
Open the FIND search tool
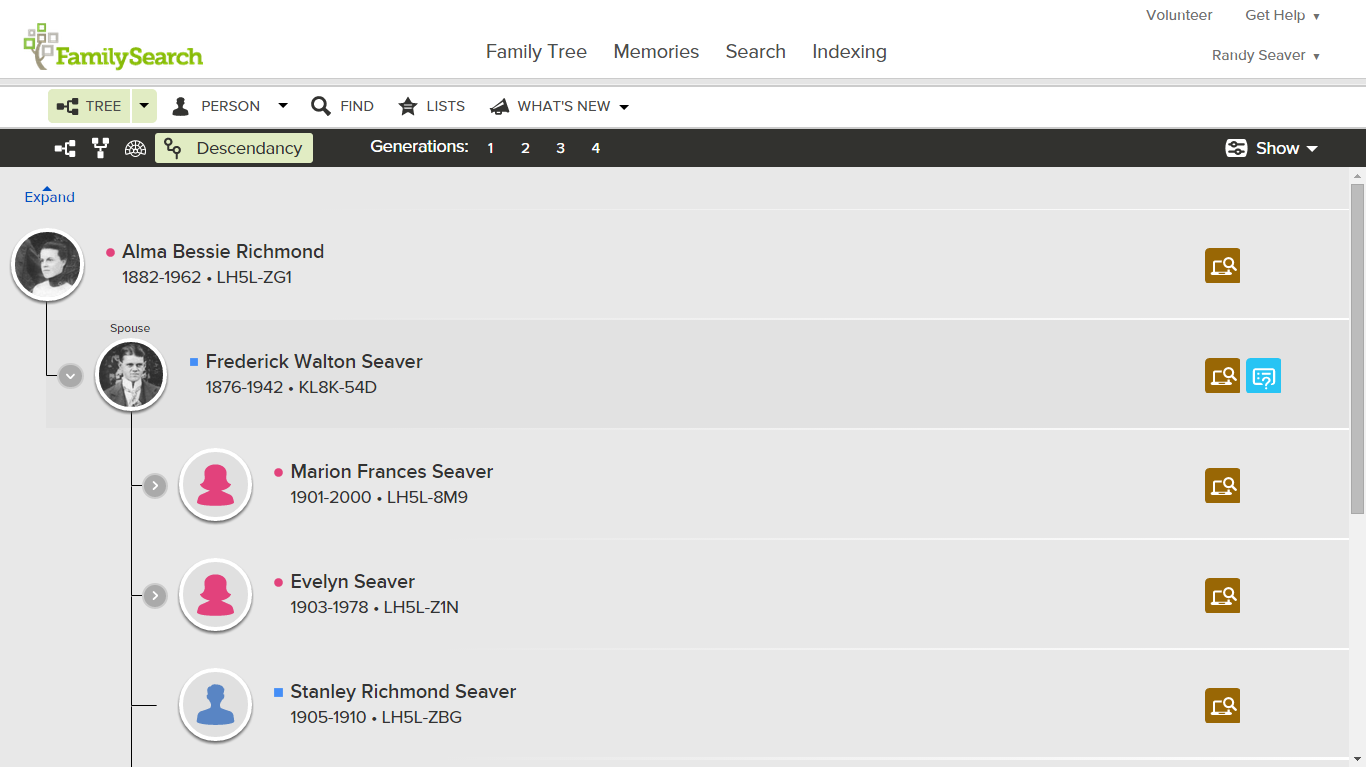tap(342, 105)
